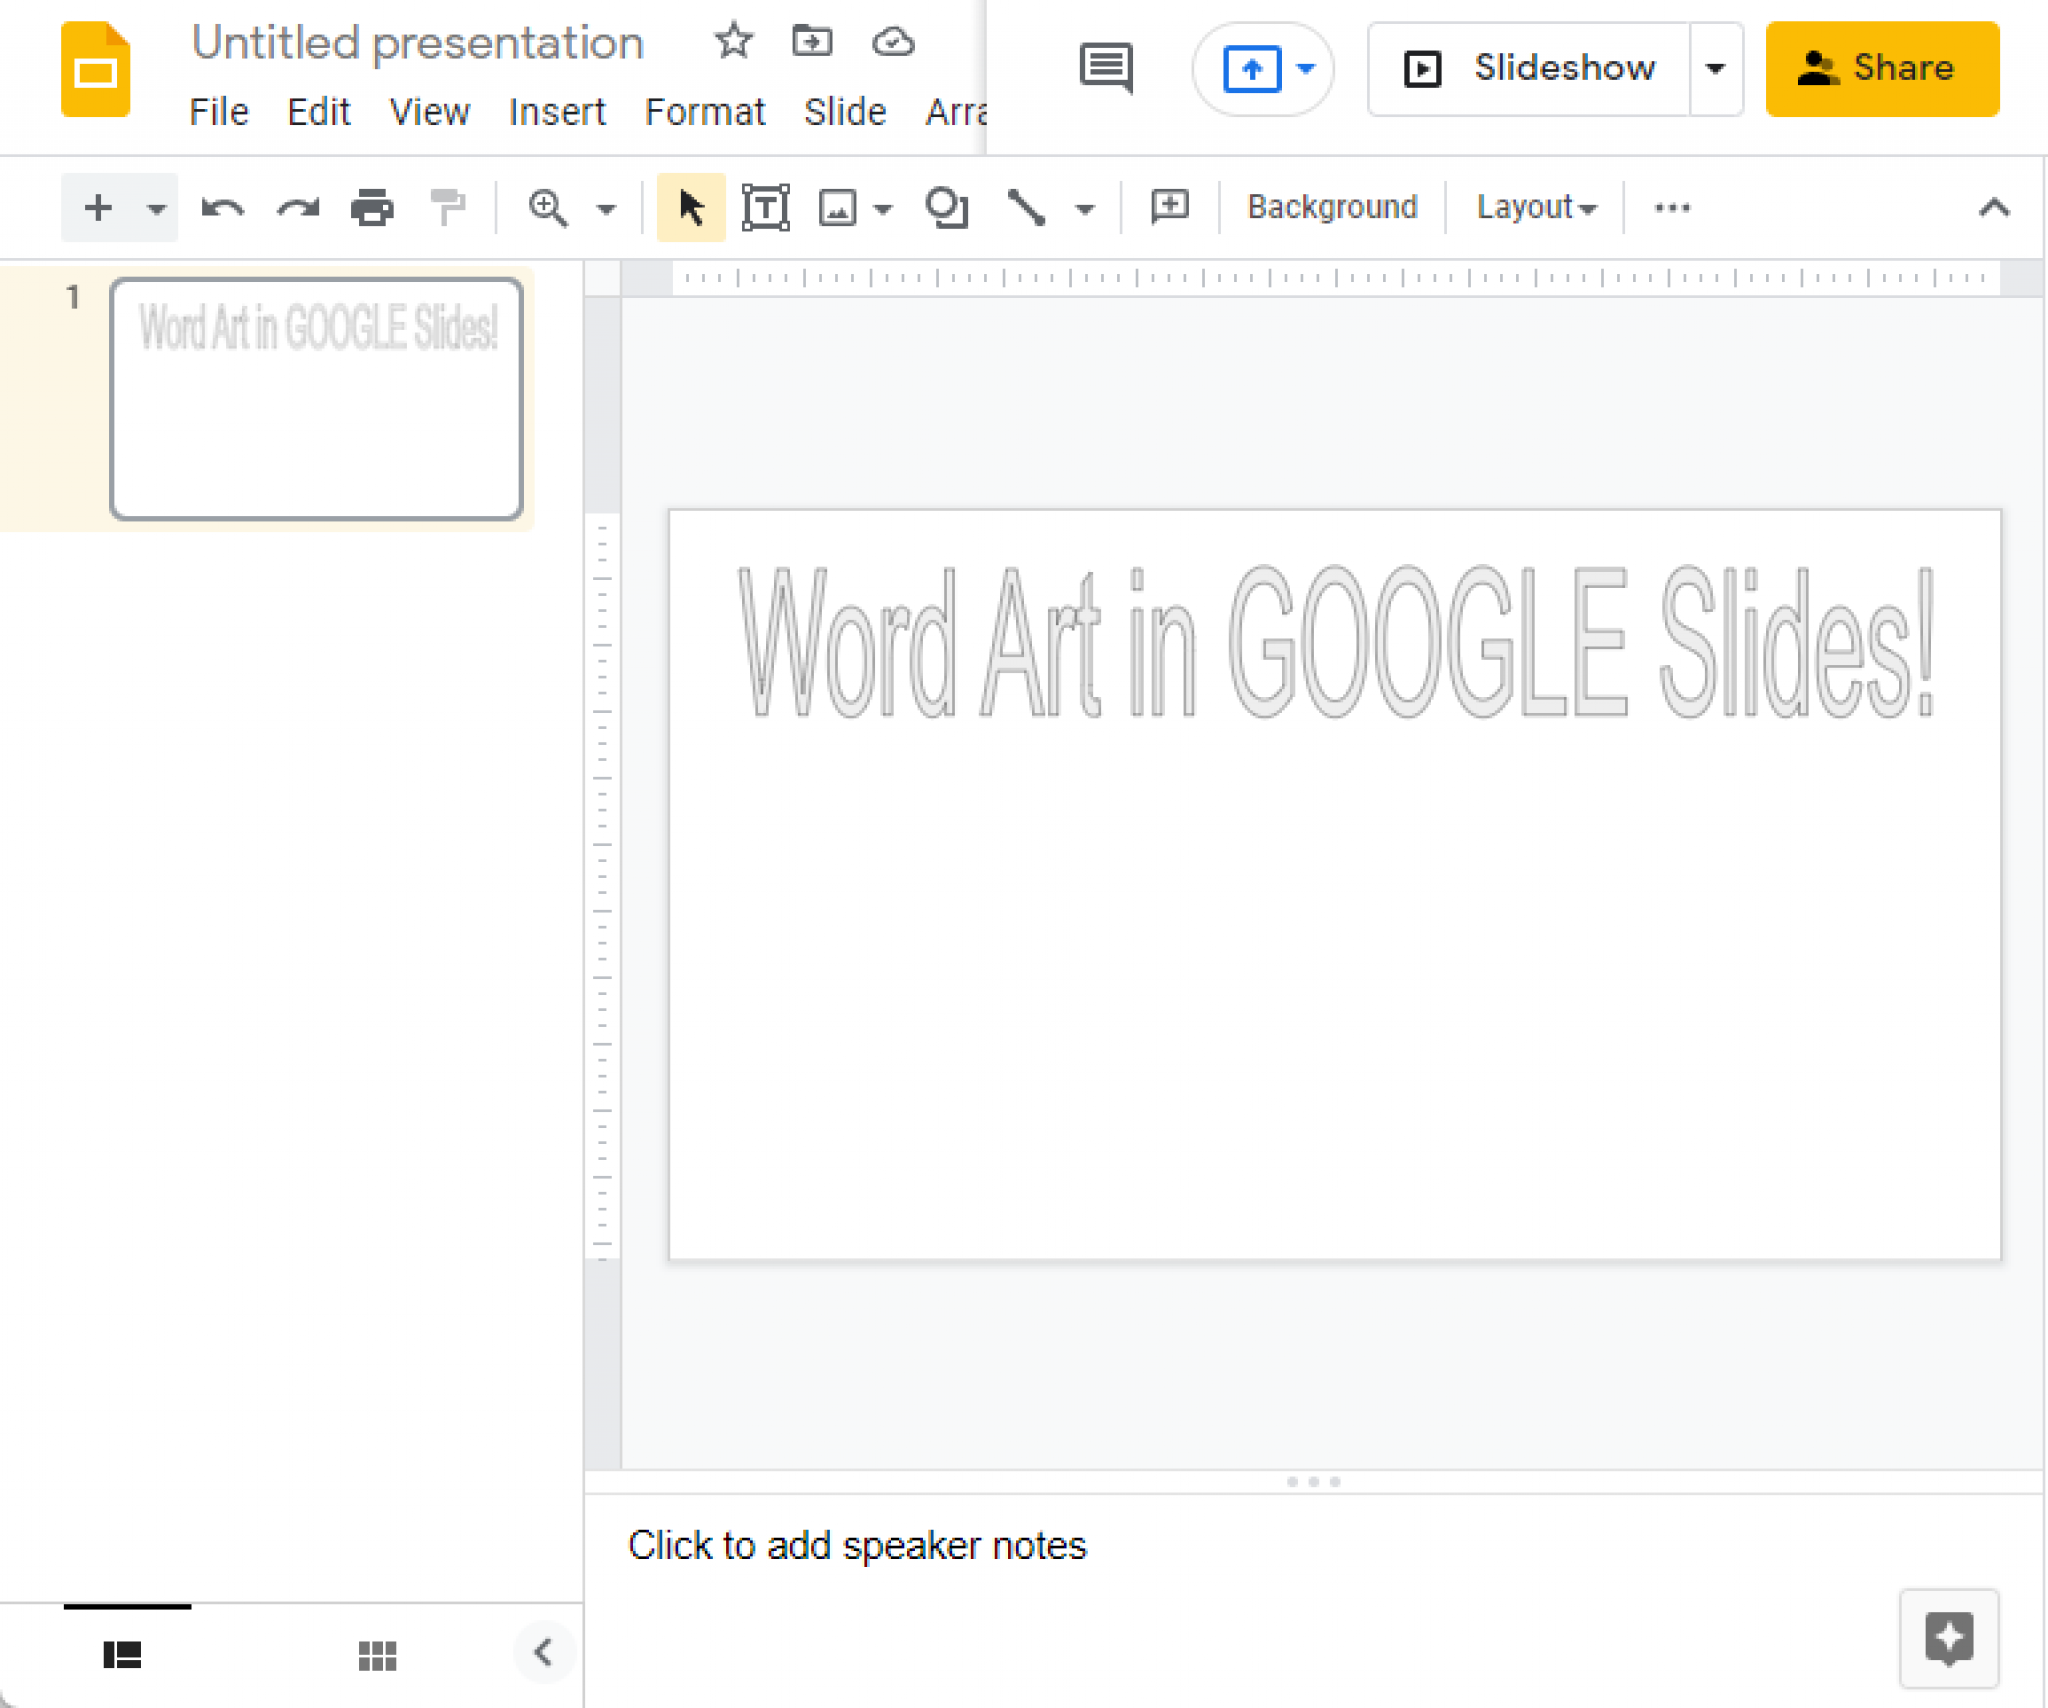
Task: Open the comment history icon
Action: (1106, 68)
